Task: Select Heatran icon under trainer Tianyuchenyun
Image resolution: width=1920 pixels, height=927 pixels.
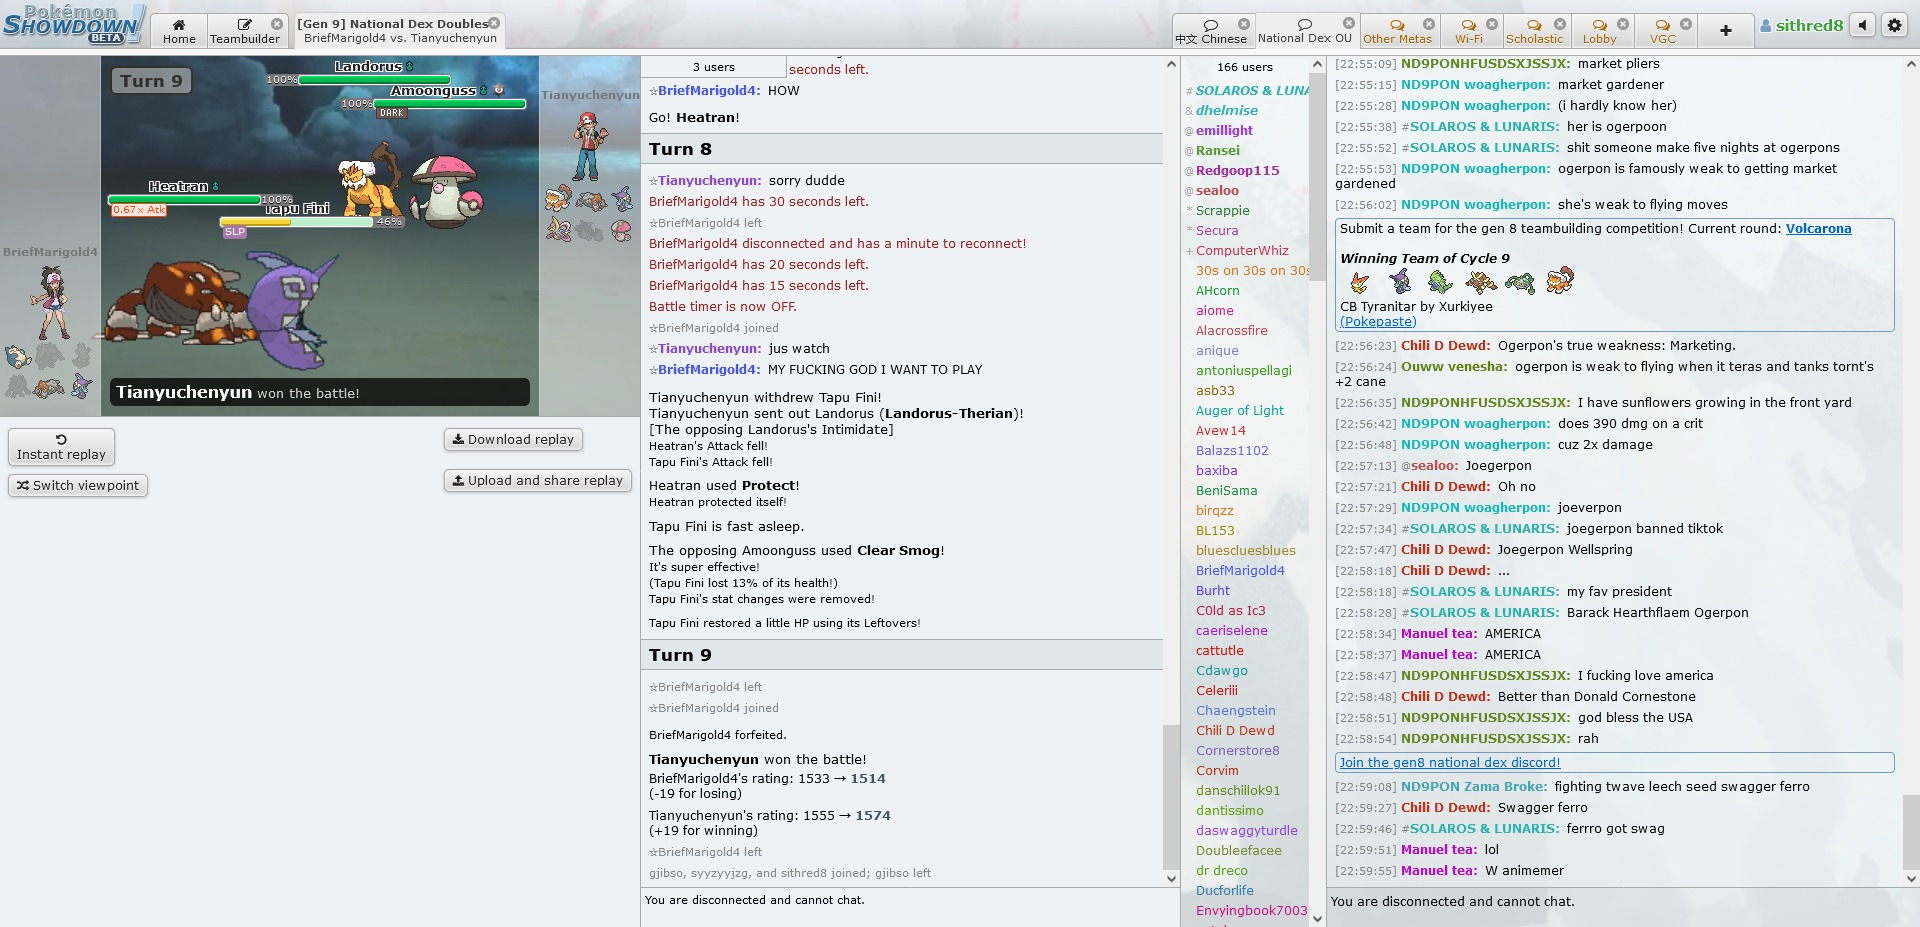Action: tap(591, 200)
